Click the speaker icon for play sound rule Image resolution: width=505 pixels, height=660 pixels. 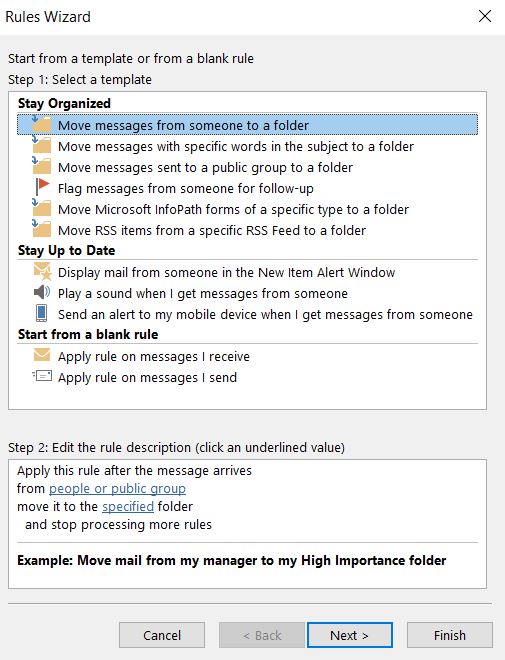(42, 292)
